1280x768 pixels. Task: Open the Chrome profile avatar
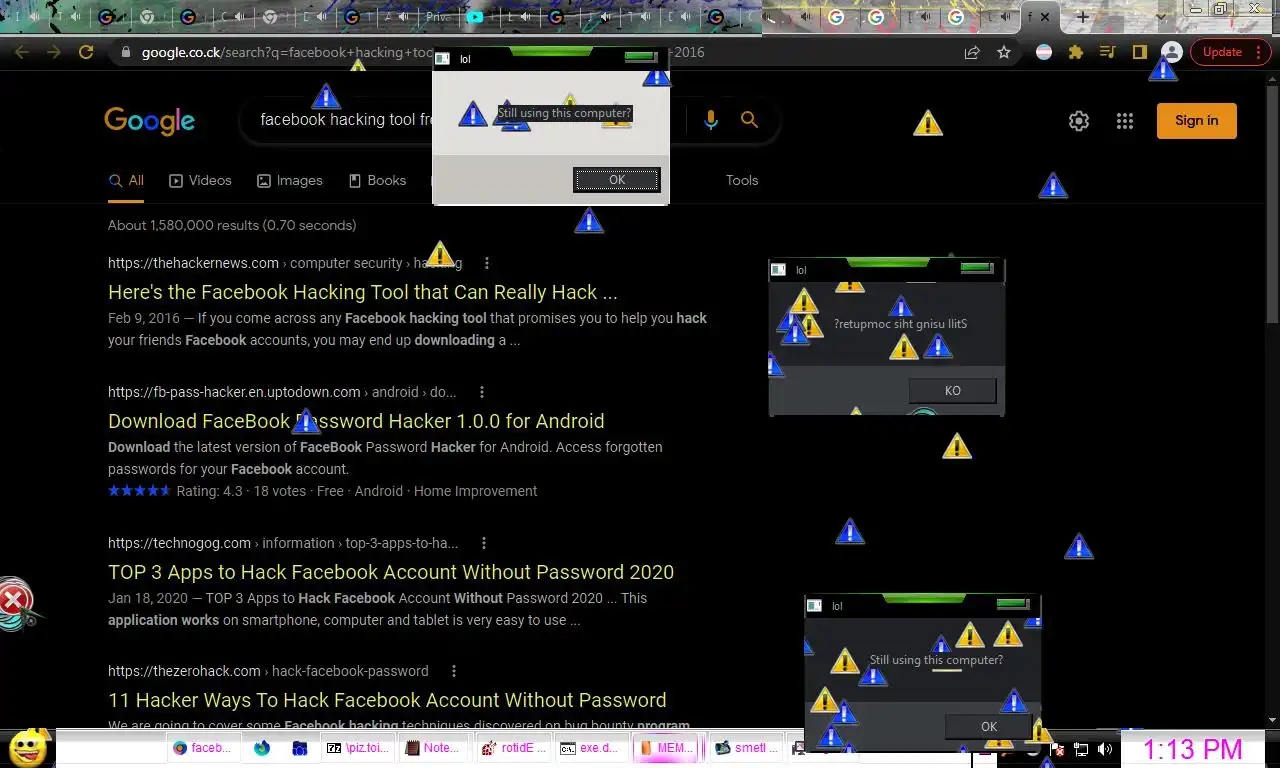(1172, 52)
